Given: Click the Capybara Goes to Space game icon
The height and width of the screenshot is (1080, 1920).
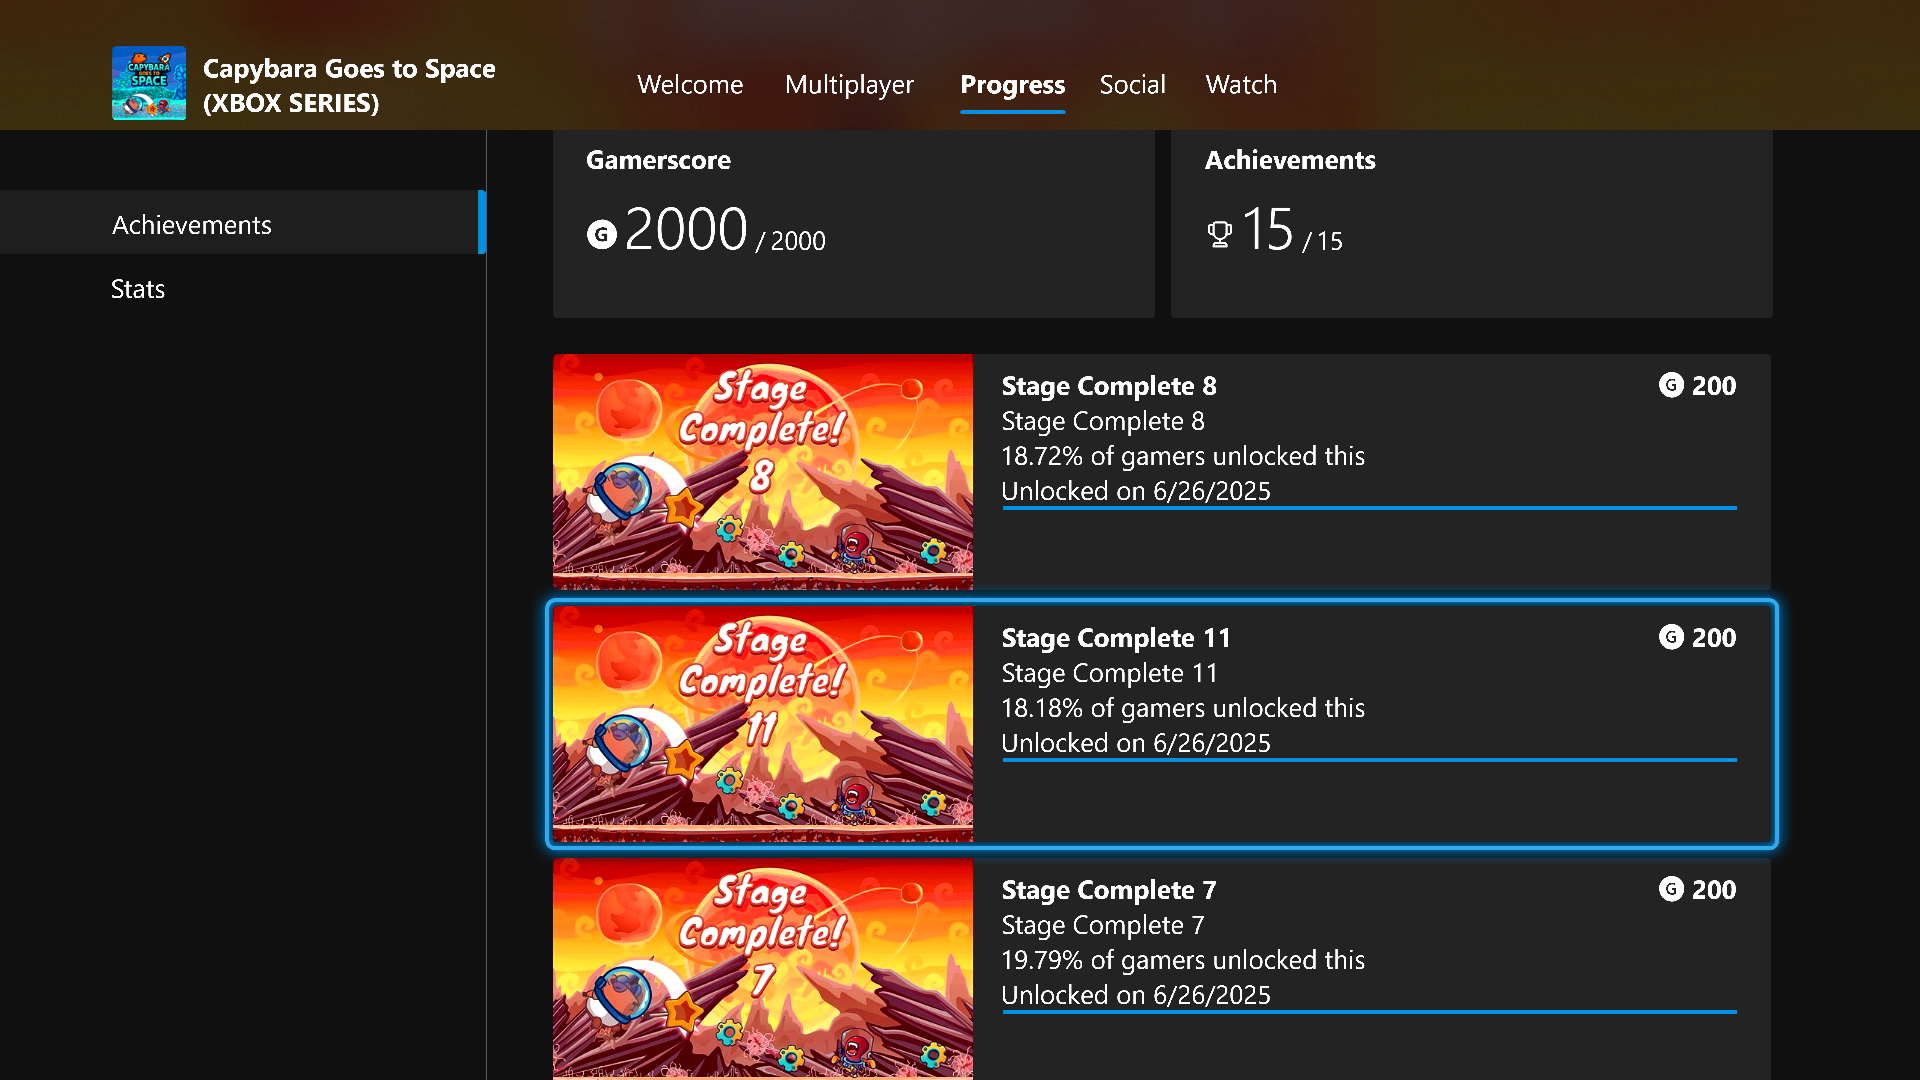Looking at the screenshot, I should click(148, 83).
